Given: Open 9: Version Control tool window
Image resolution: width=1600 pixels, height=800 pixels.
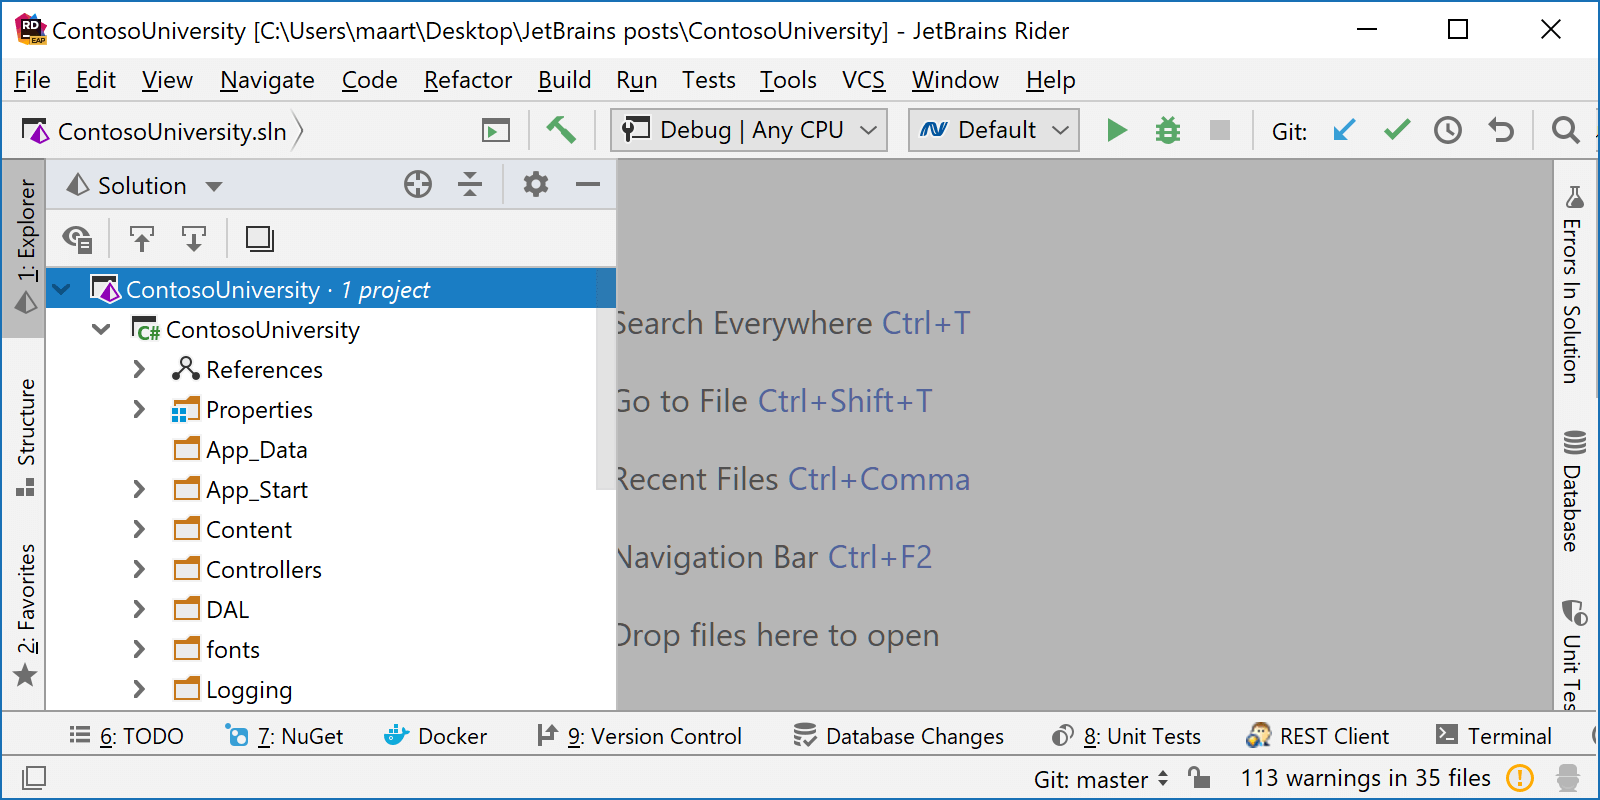Looking at the screenshot, I should tap(639, 736).
